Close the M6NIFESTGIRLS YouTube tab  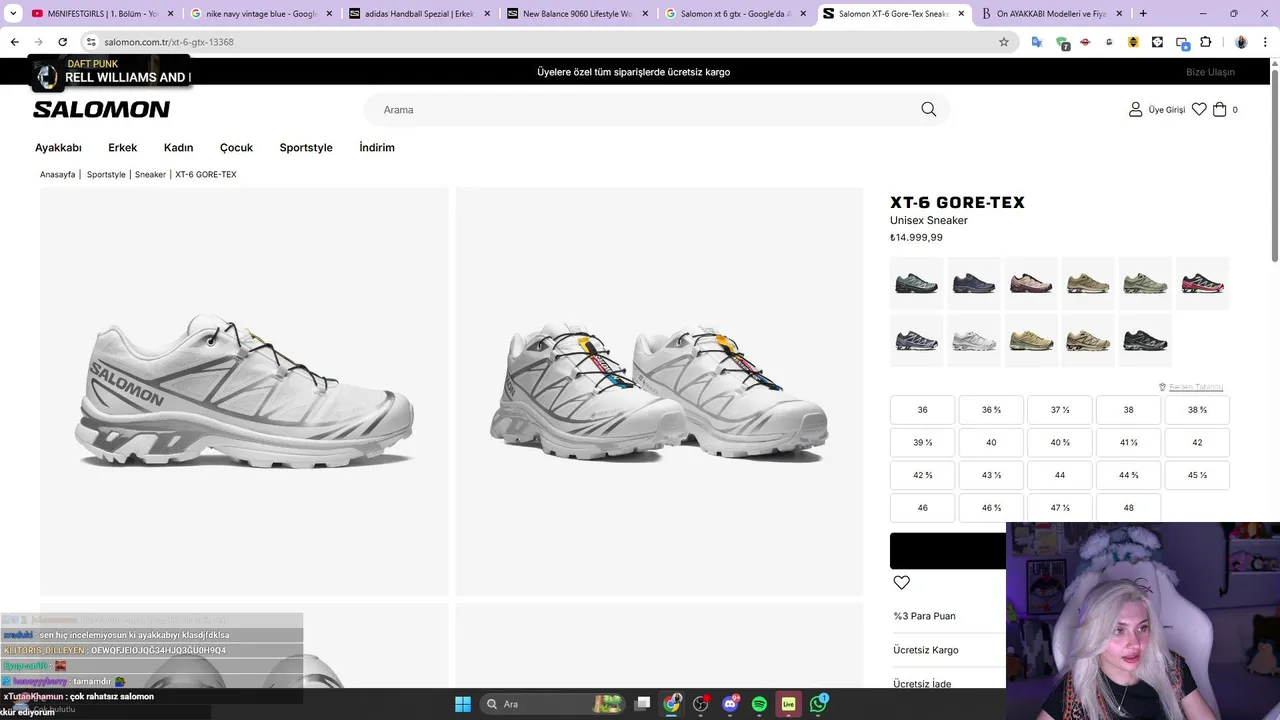tap(171, 14)
